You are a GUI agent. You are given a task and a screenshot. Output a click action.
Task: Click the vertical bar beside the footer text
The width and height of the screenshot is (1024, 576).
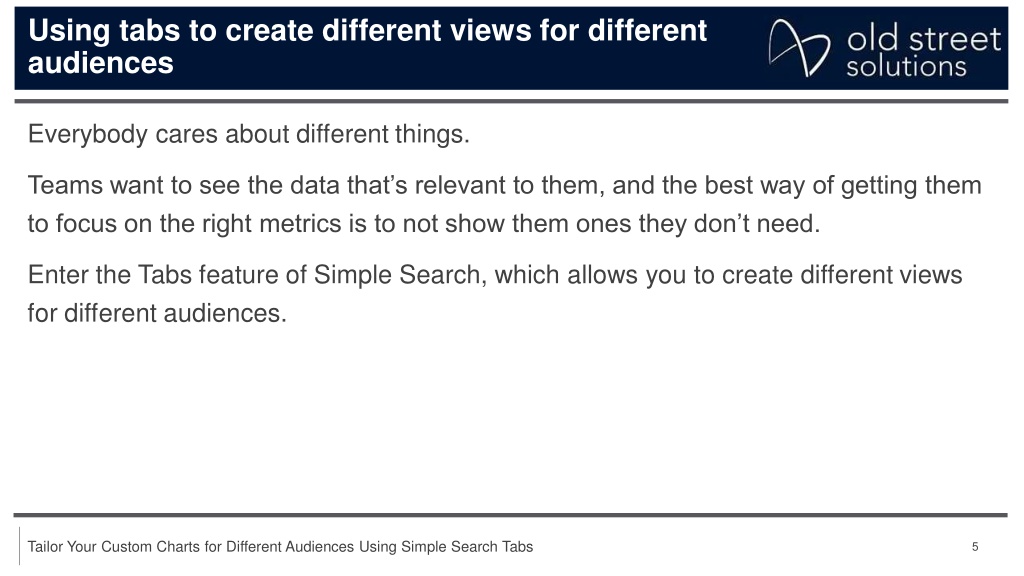(x=20, y=546)
